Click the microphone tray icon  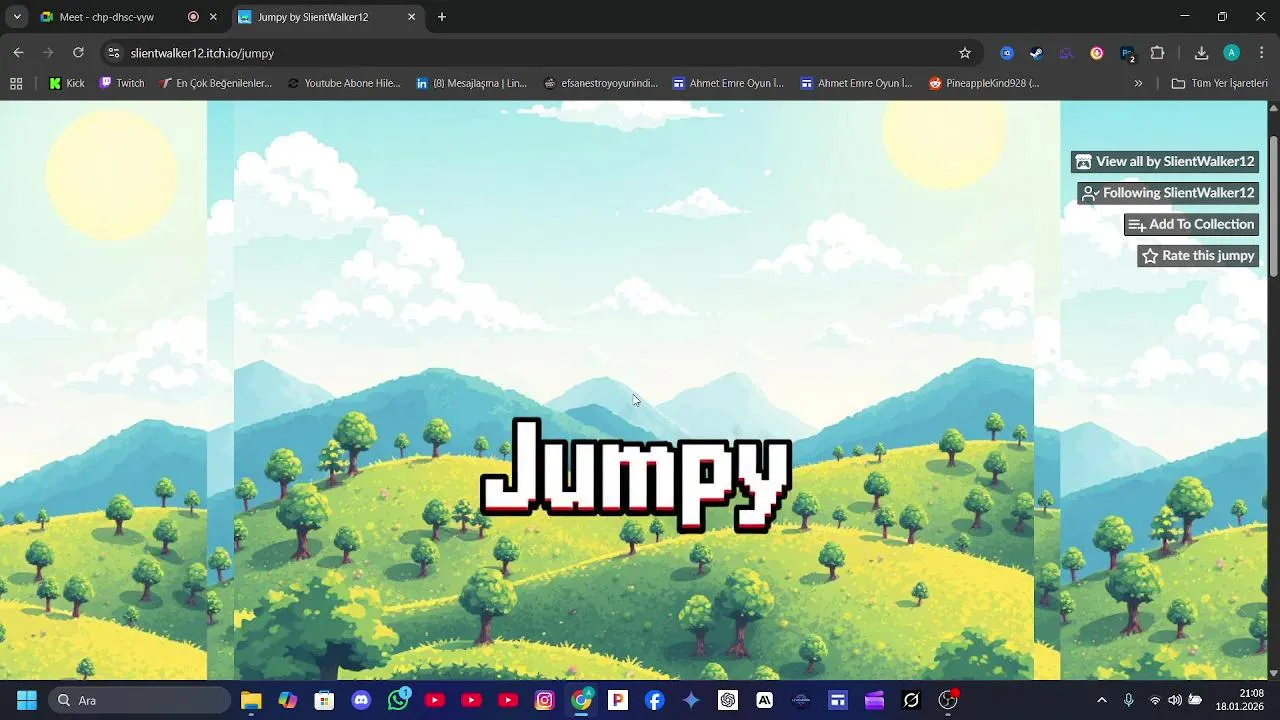1129,701
